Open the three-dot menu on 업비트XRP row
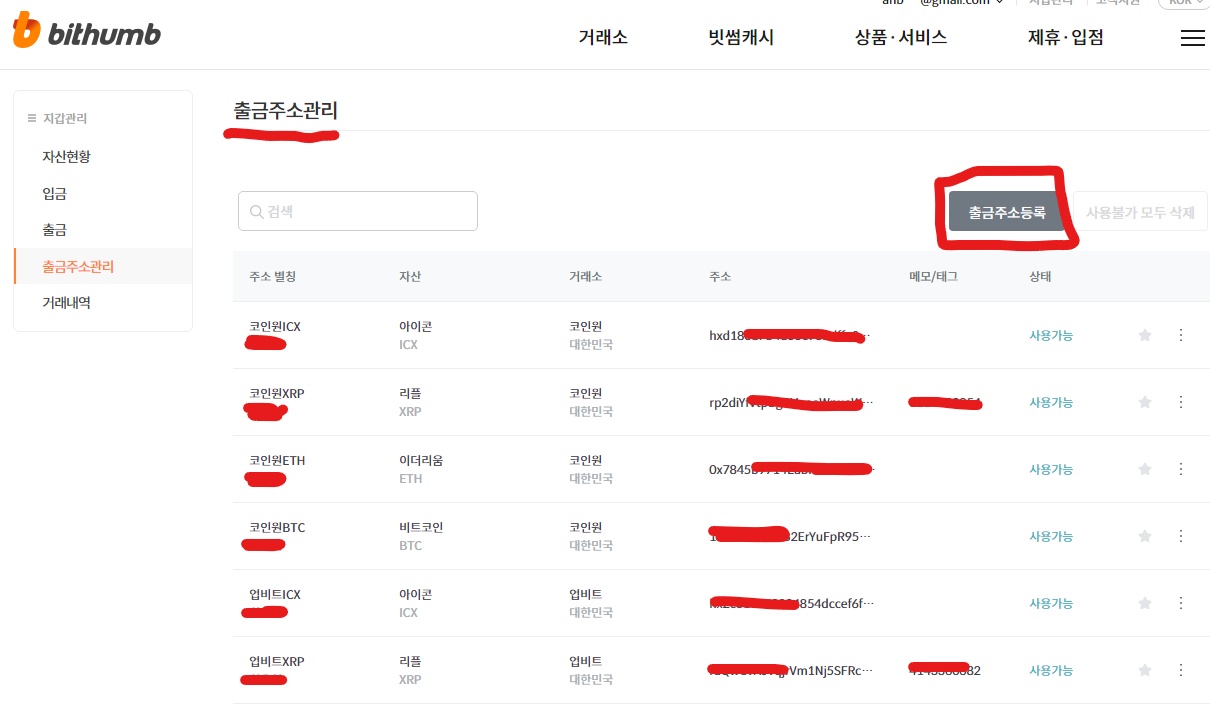The height and width of the screenshot is (710, 1210). [x=1180, y=670]
